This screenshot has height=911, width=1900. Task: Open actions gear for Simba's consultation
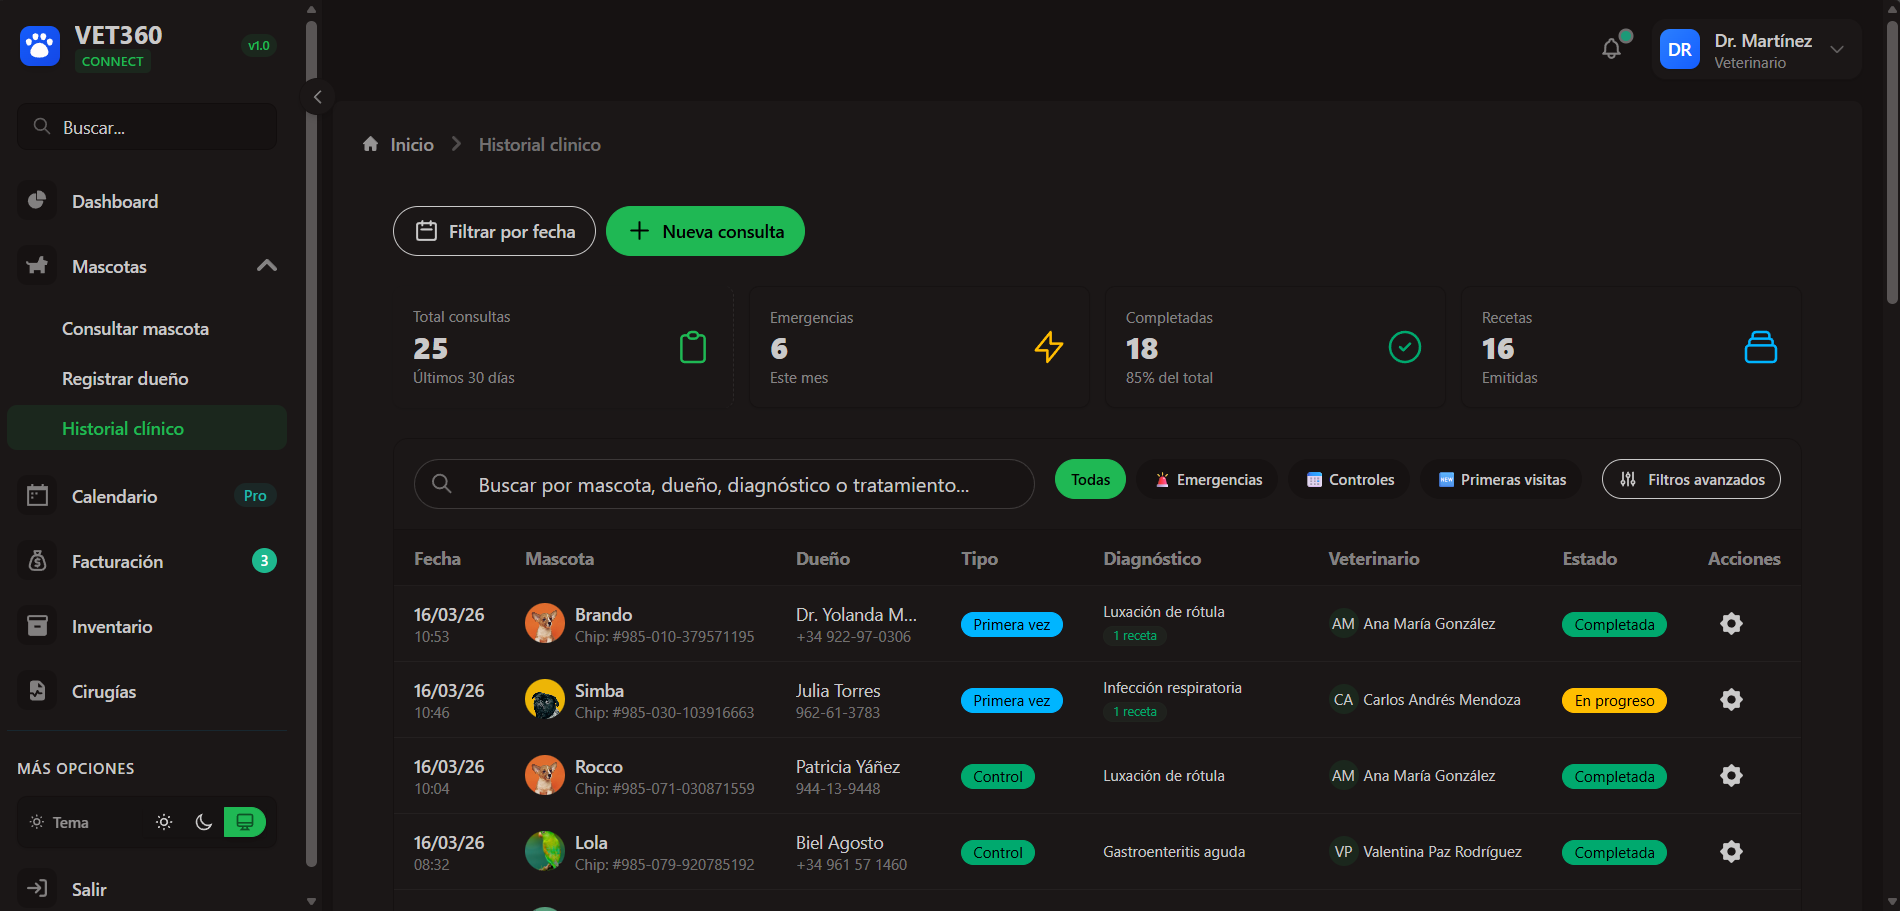coord(1731,700)
